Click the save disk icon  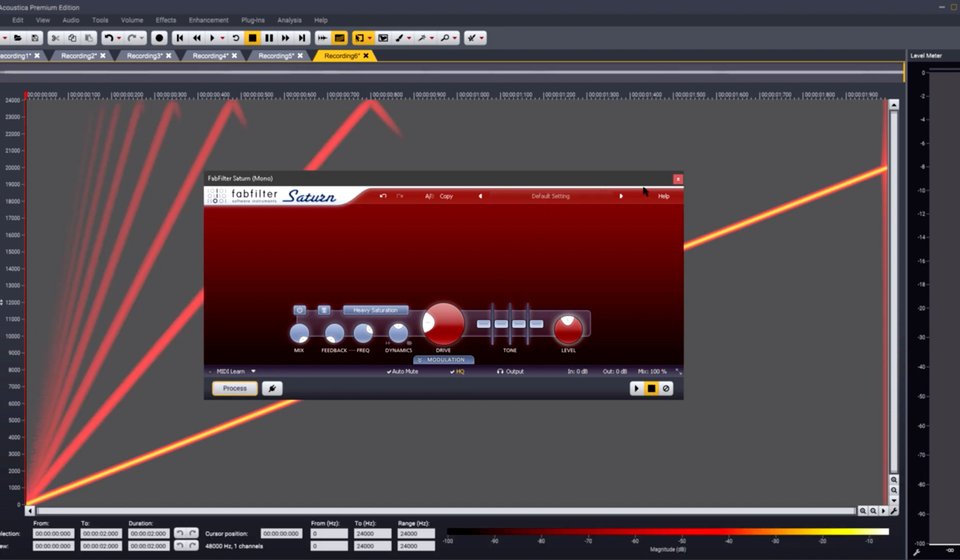click(35, 38)
